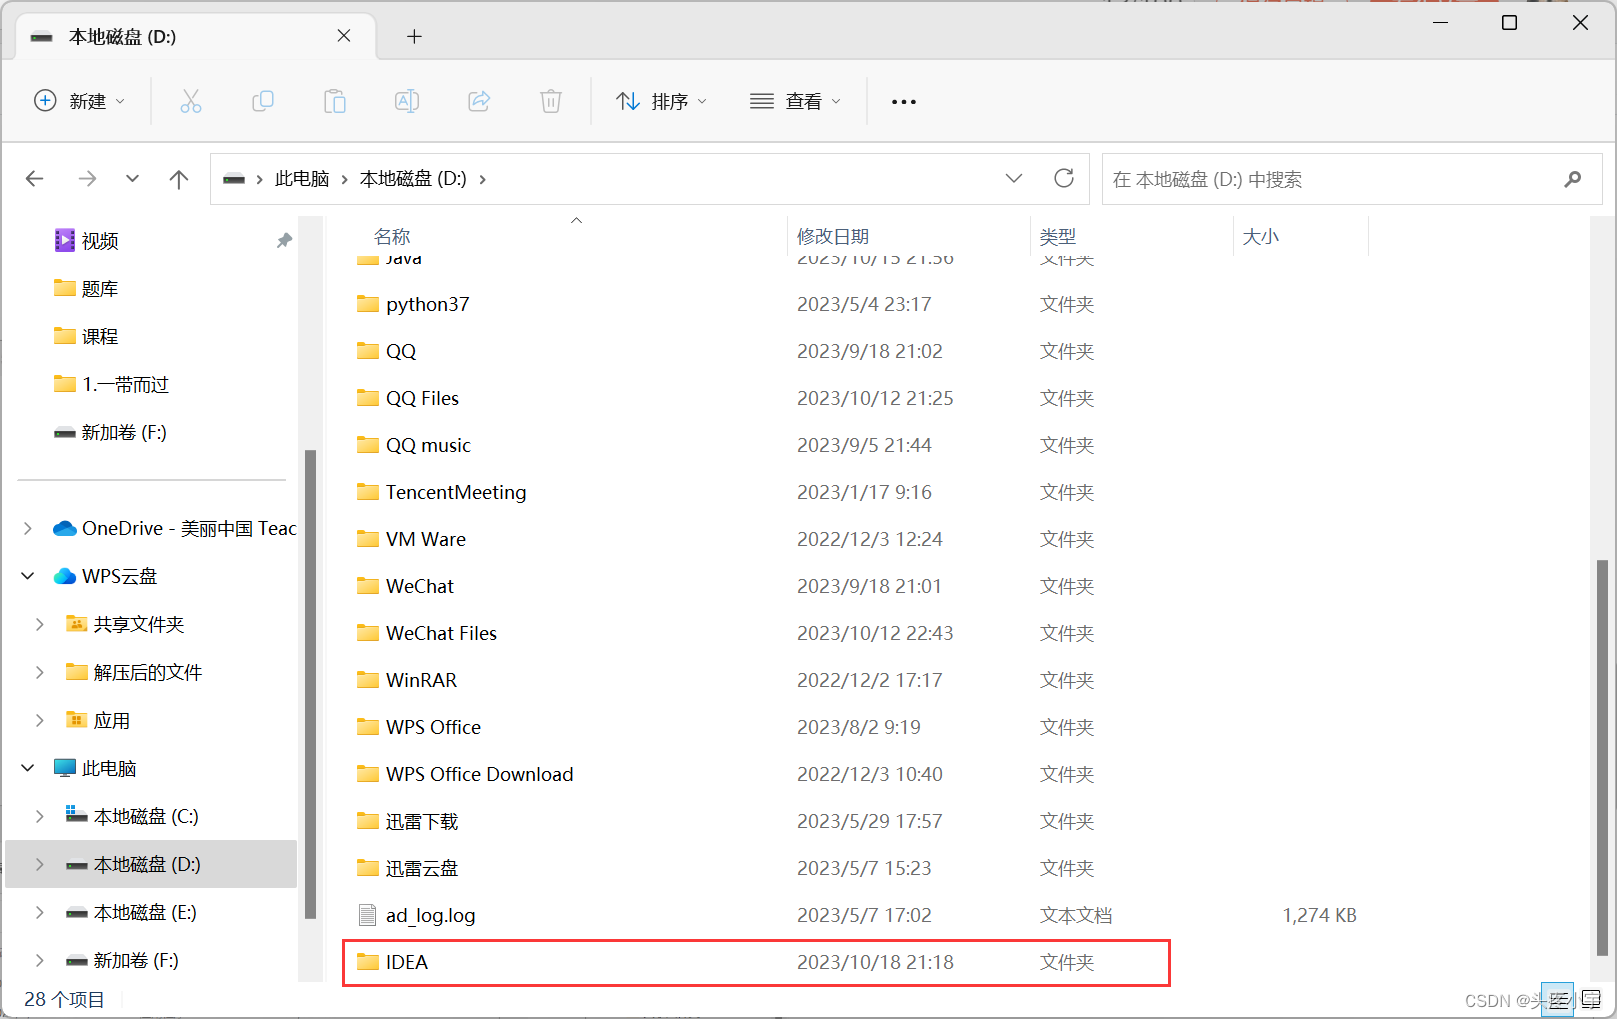Select 视频 in quick access
1617x1019 pixels.
point(100,241)
